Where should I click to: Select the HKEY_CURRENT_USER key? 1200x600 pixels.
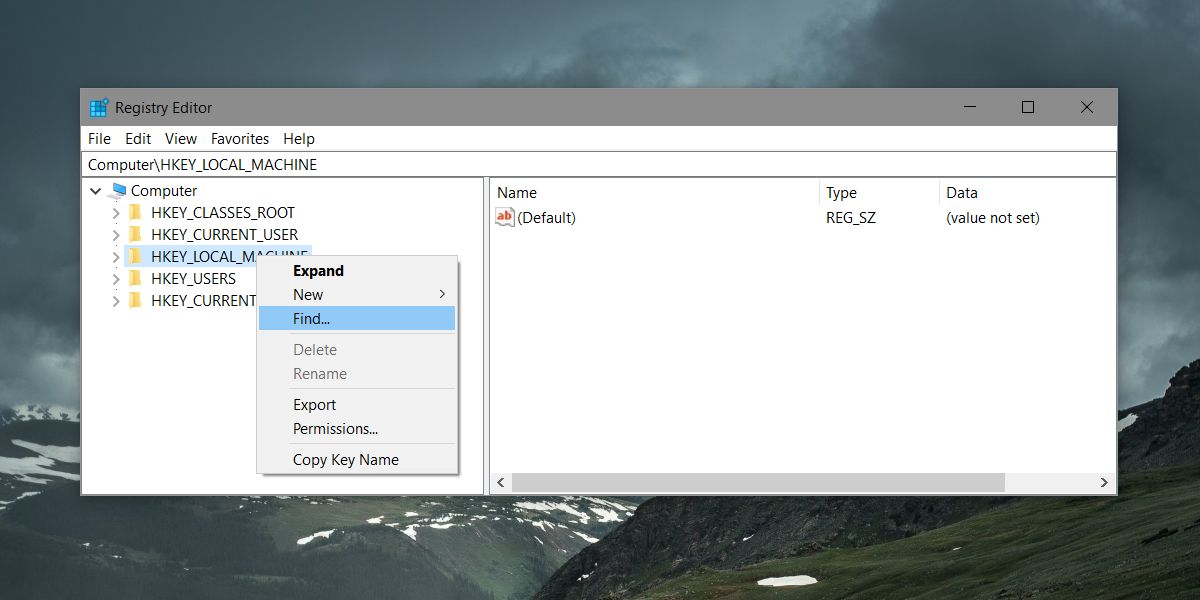225,234
